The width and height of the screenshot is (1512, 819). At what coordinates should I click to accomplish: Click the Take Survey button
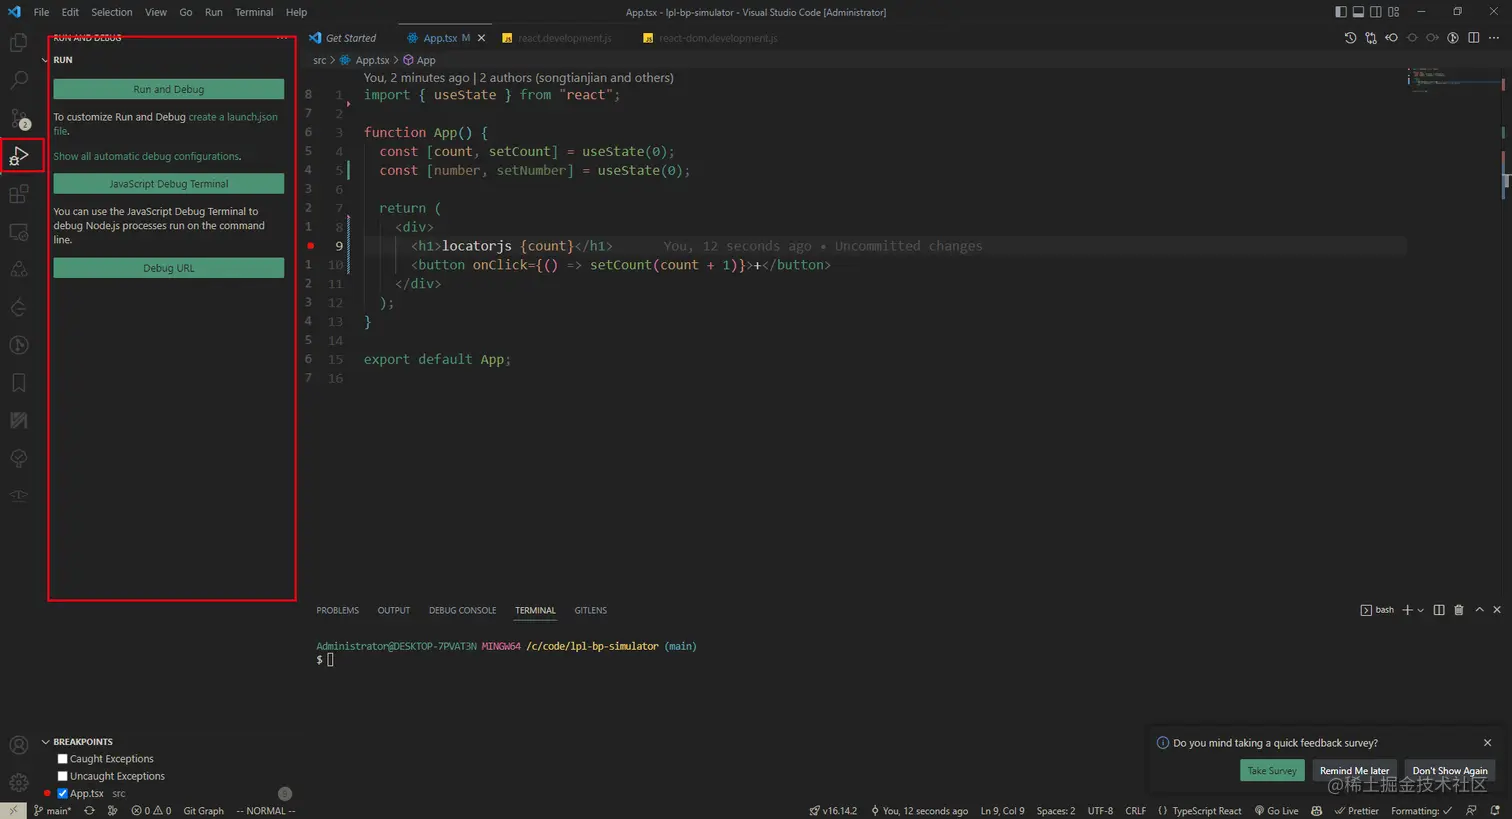coord(1272,770)
